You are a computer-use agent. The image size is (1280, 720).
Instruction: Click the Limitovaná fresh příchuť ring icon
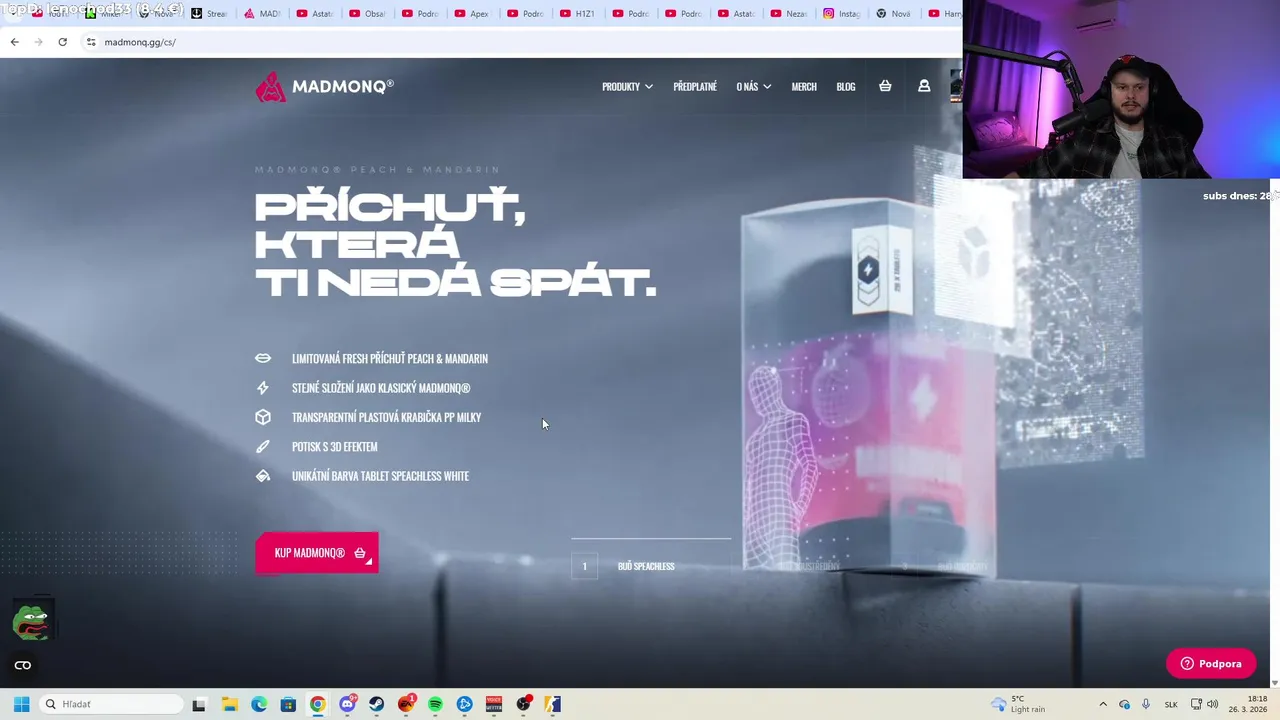pos(263,358)
